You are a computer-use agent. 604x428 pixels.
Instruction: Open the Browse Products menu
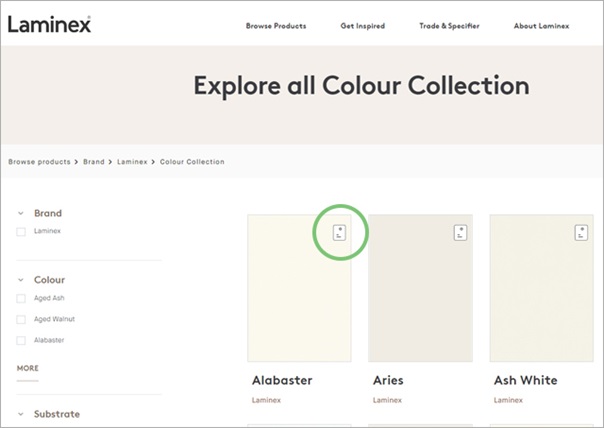pos(276,26)
